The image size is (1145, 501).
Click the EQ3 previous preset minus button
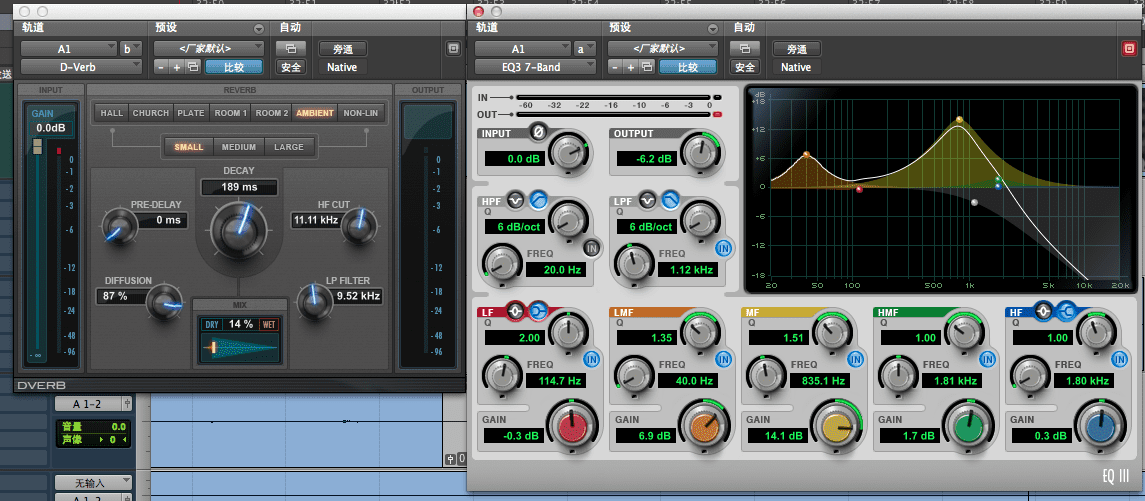(x=614, y=67)
